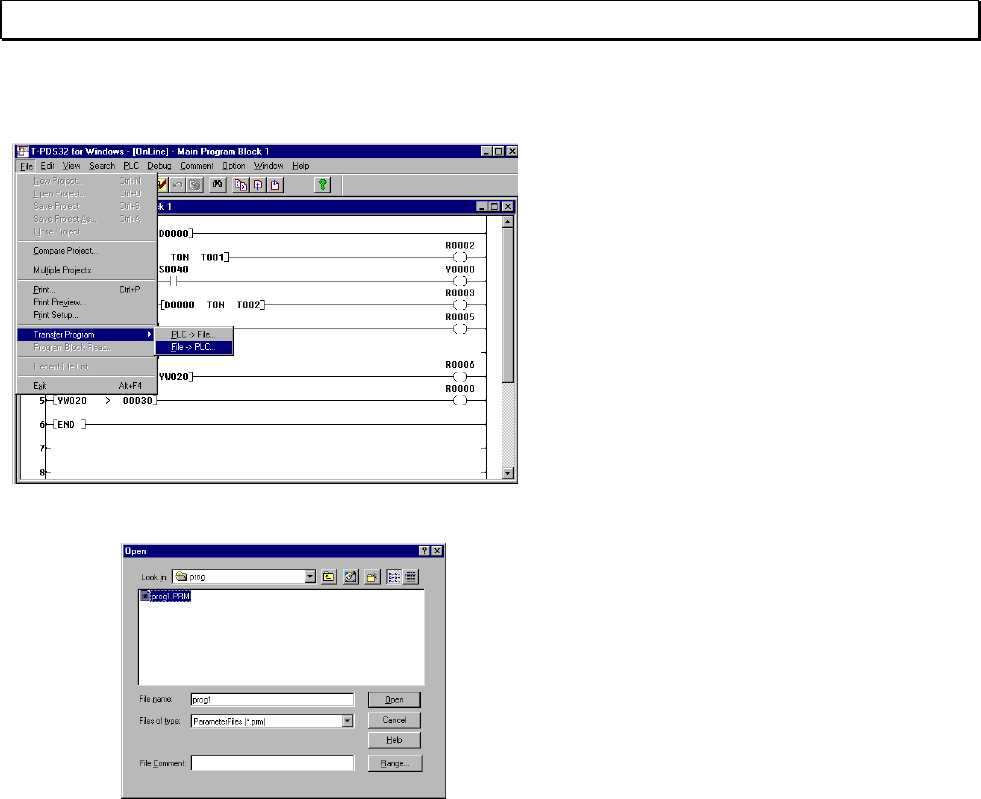981x799 pixels.
Task: Click the binoculars search icon in toolbar
Action: (x=217, y=185)
